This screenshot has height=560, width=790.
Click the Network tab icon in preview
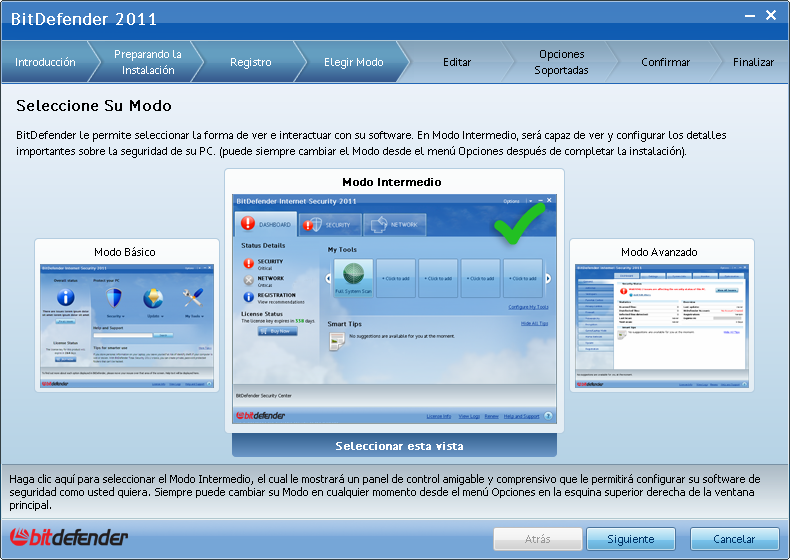pyautogui.click(x=378, y=224)
